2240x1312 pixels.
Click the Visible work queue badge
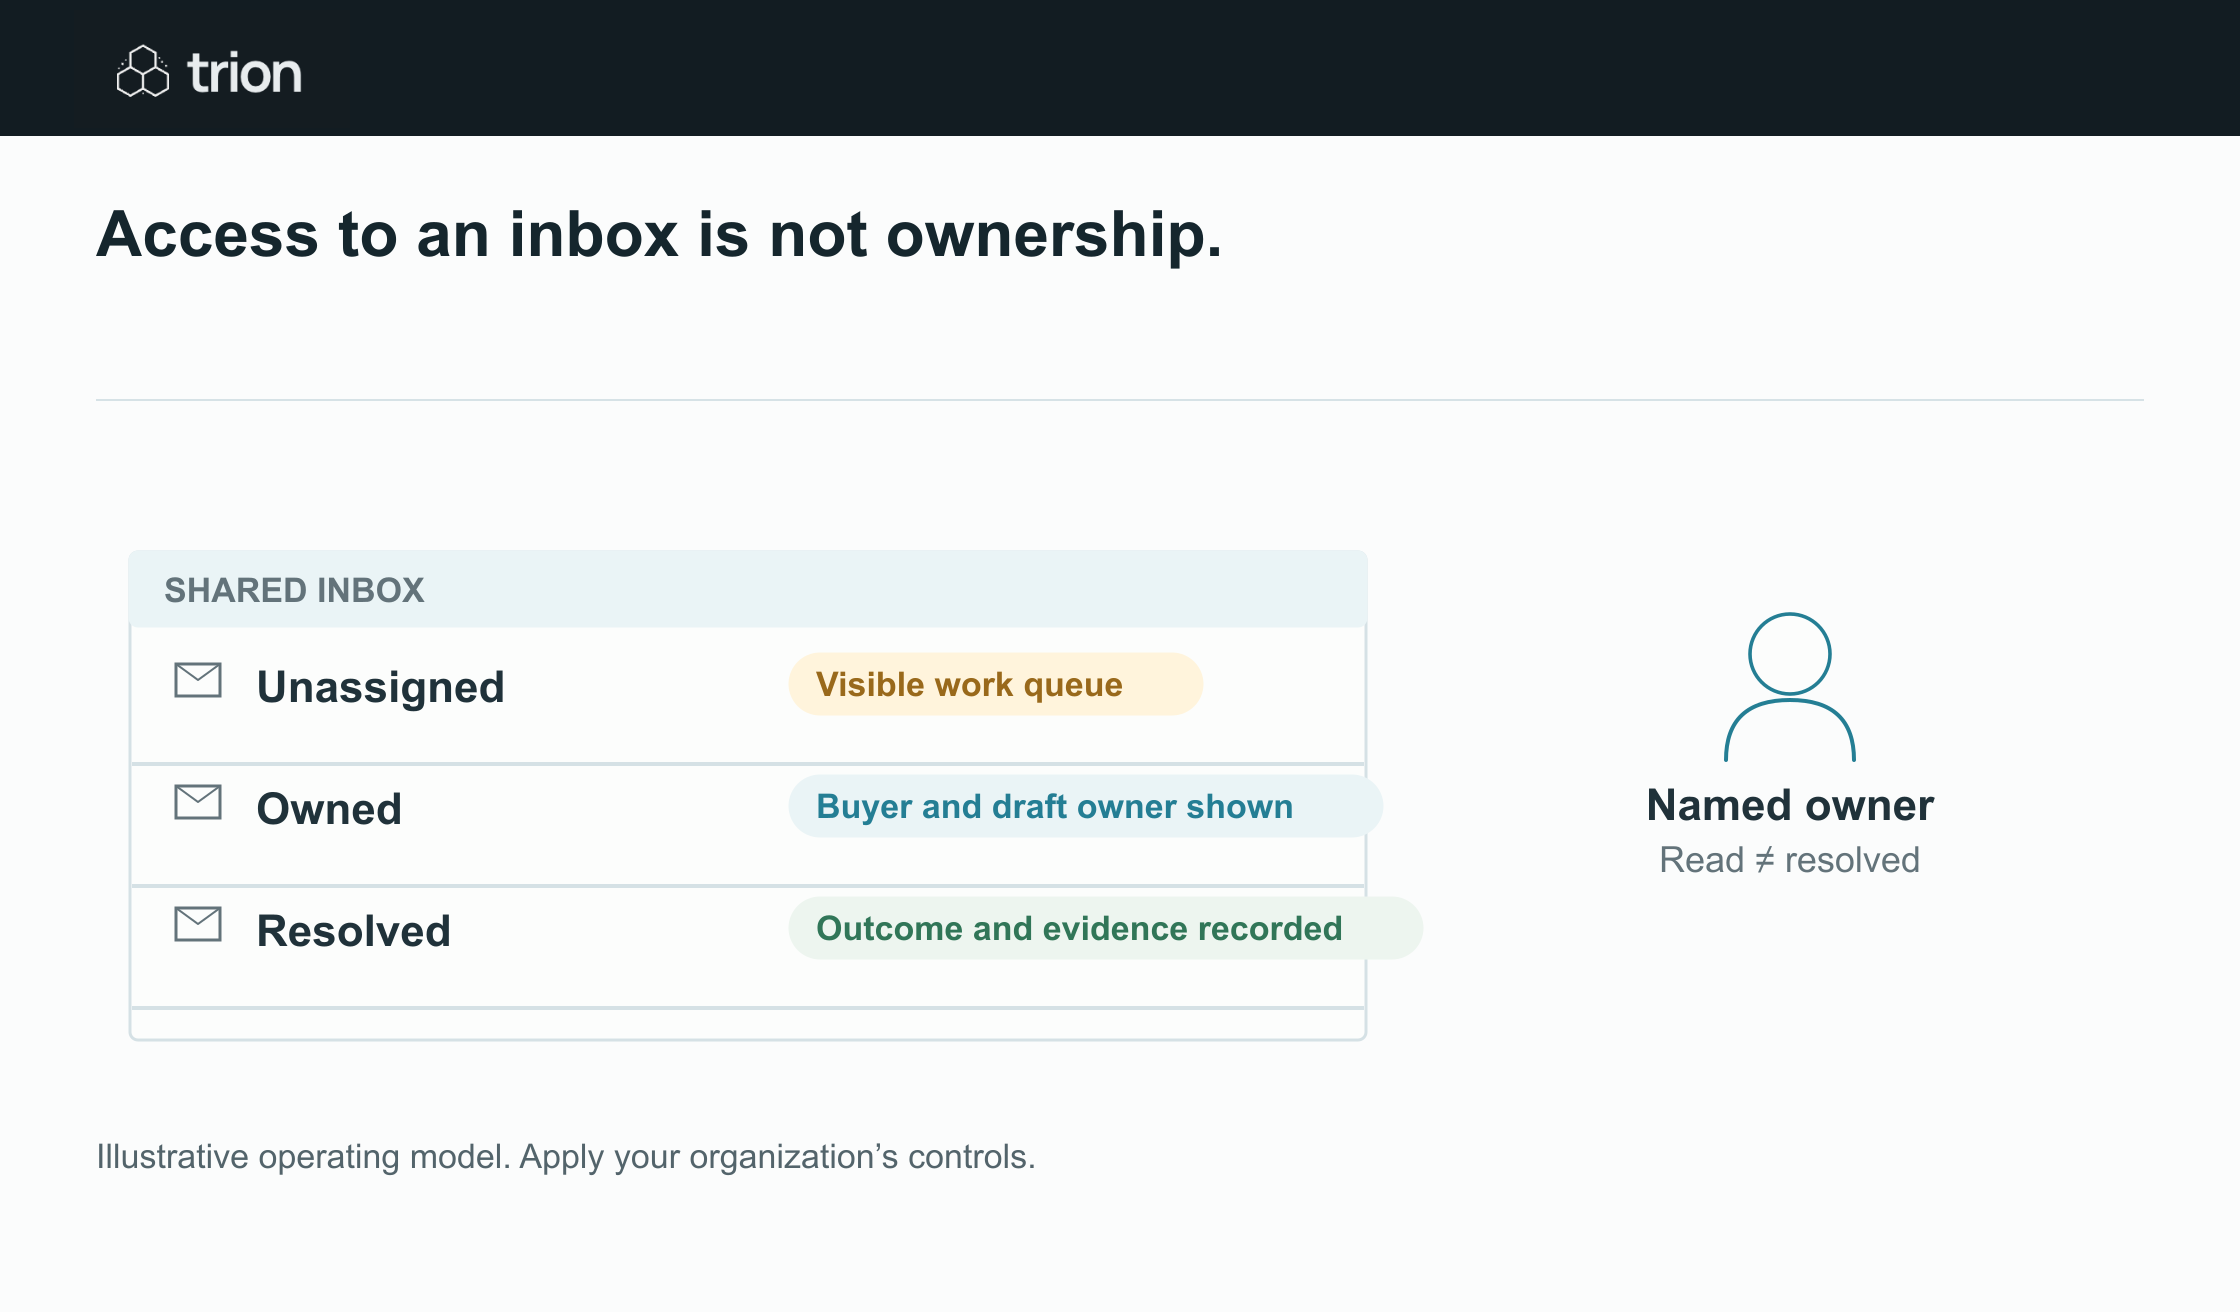coord(996,684)
